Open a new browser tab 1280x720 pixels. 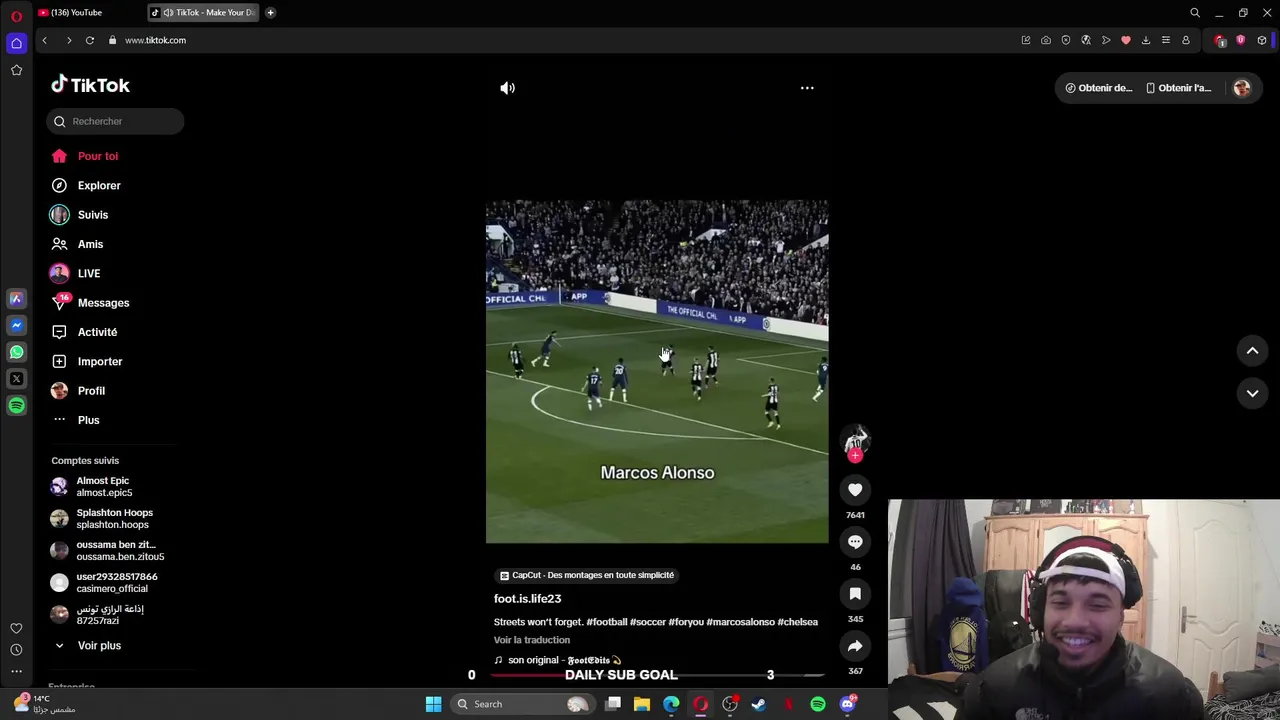tap(270, 12)
